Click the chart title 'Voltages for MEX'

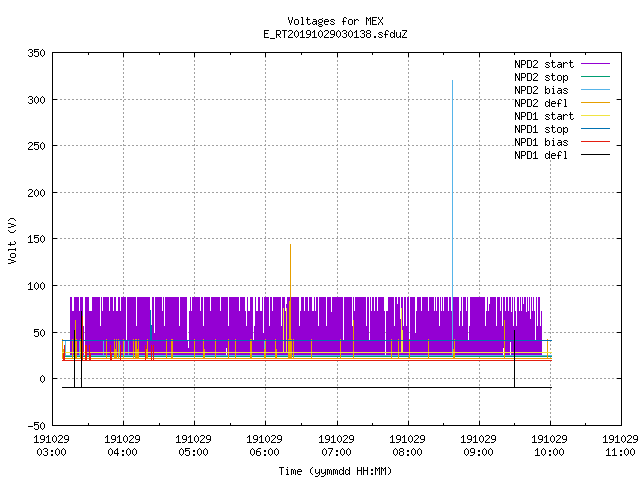pos(335,21)
